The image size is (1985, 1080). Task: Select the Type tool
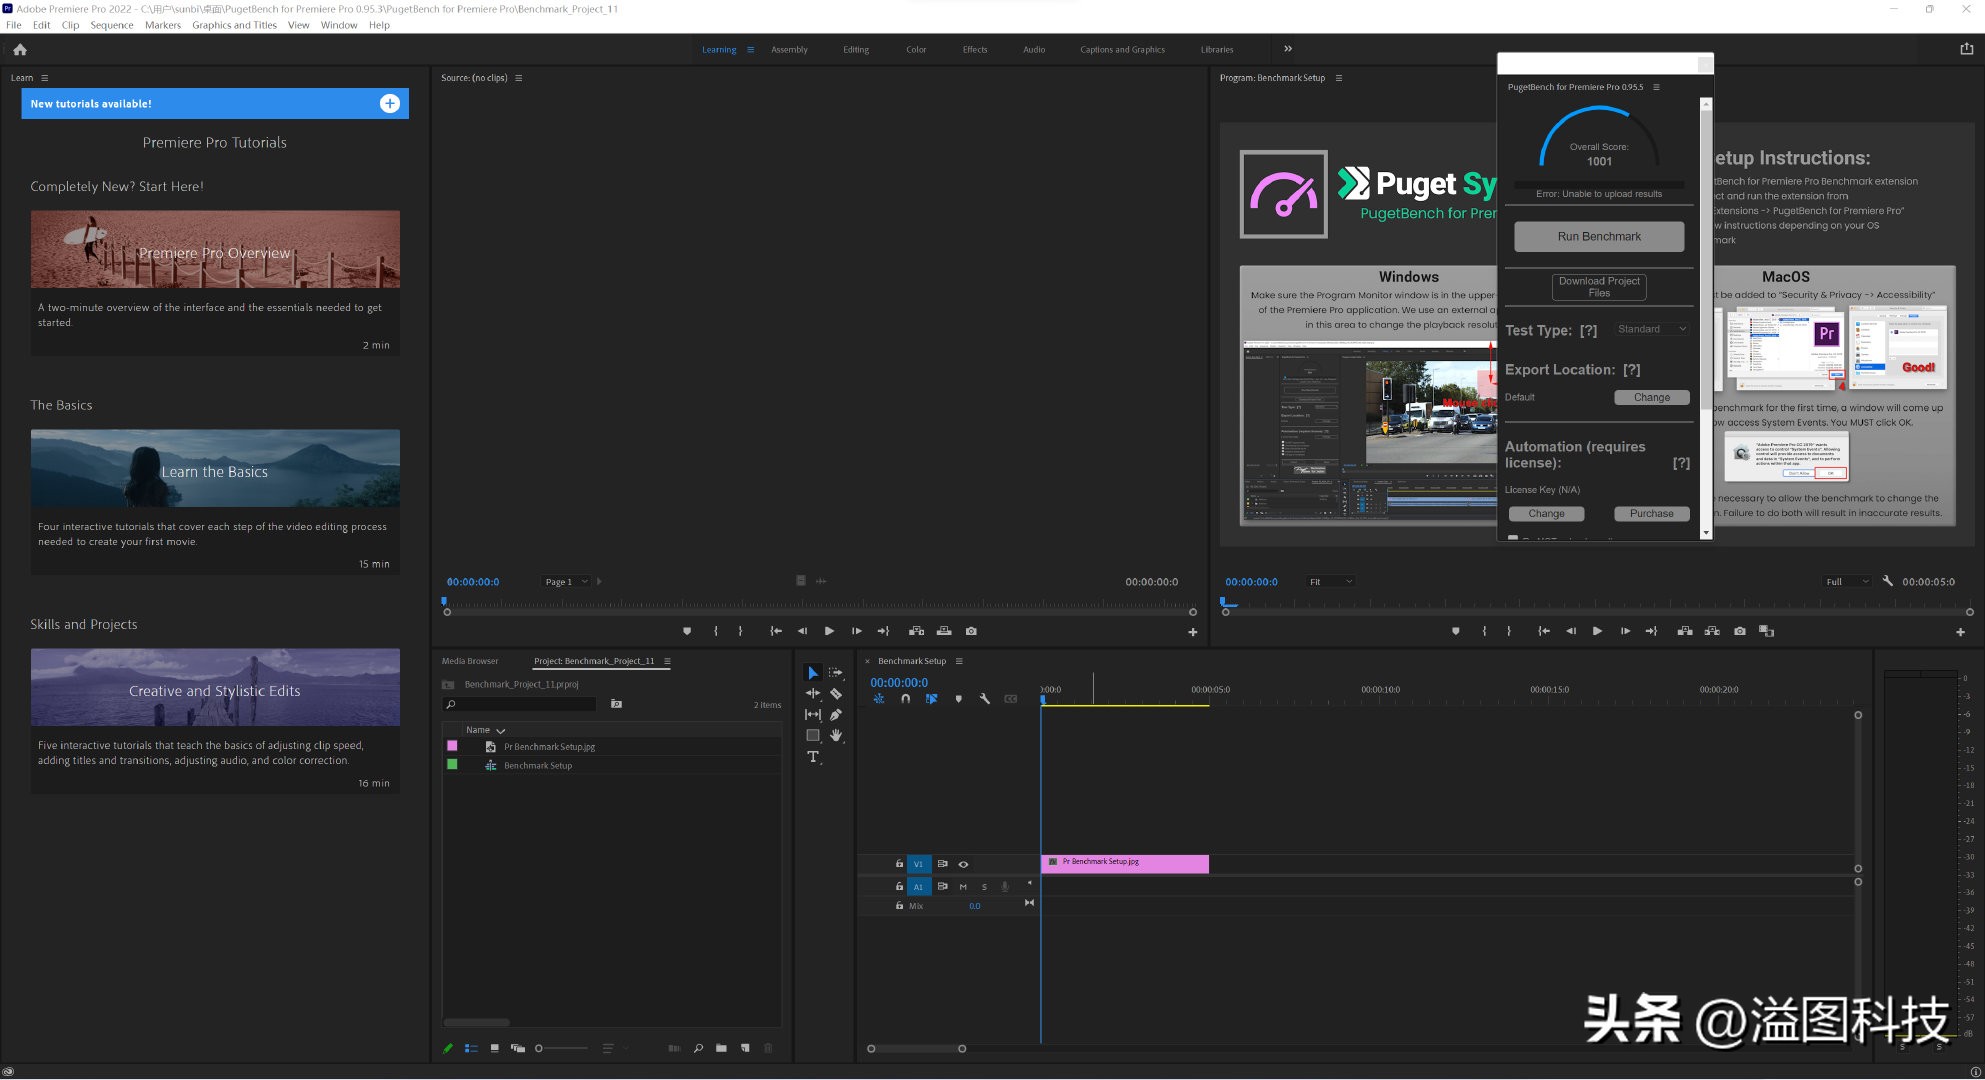[813, 757]
